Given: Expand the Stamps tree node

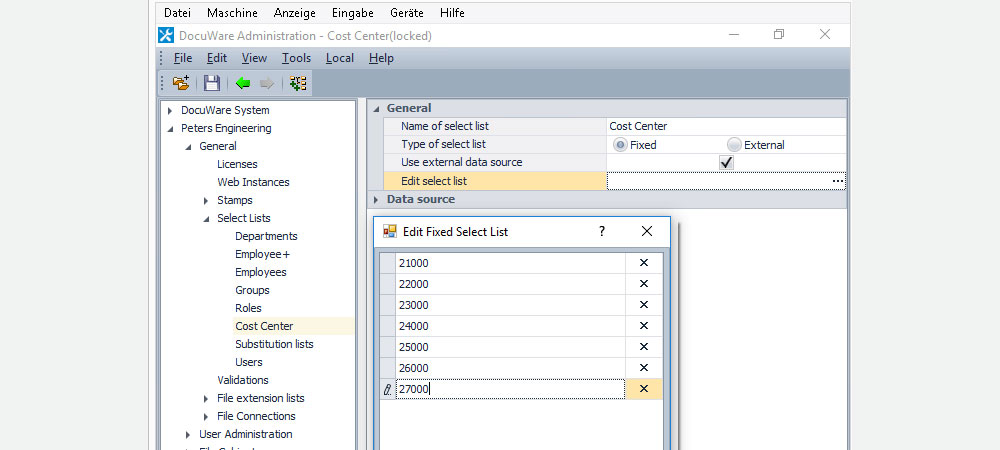Looking at the screenshot, I should [206, 201].
